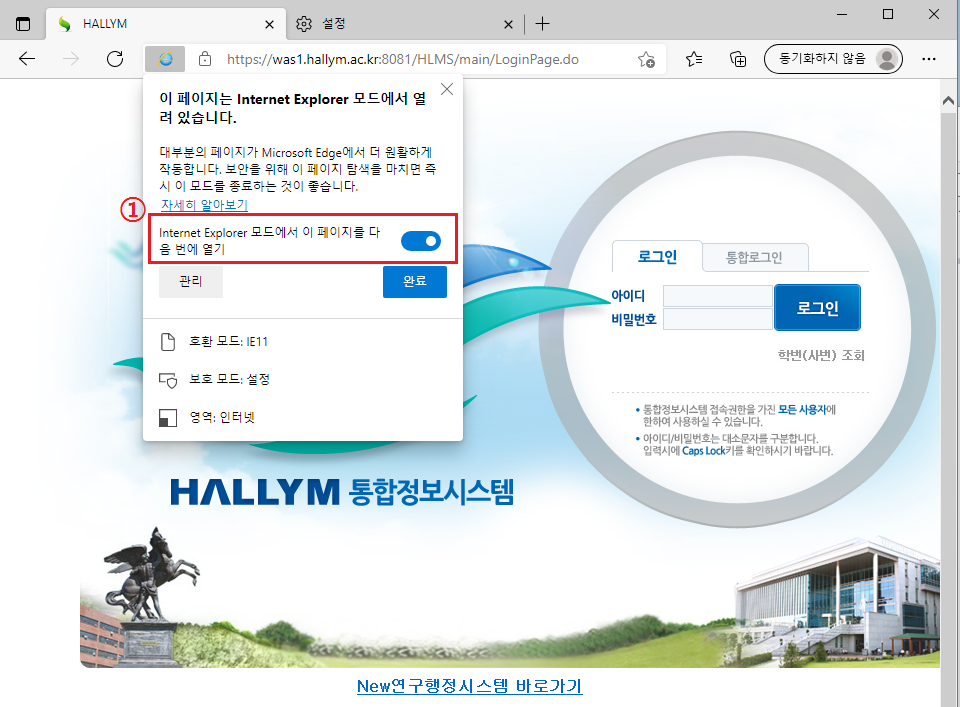Add this page to favorites
Image resolution: width=960 pixels, height=707 pixels.
pyautogui.click(x=647, y=59)
